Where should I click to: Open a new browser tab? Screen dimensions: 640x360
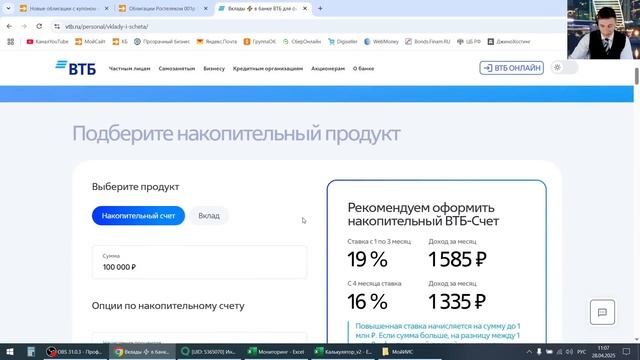(x=320, y=8)
